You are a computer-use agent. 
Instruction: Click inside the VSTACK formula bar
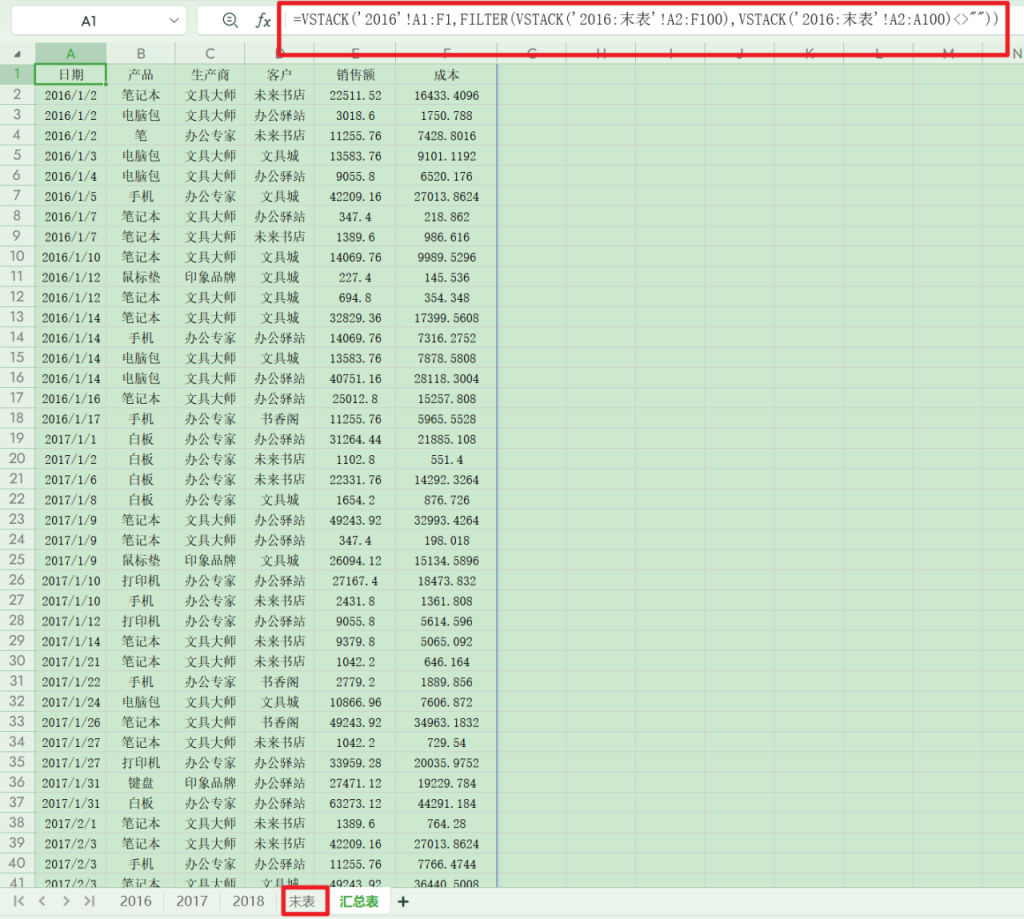point(640,20)
